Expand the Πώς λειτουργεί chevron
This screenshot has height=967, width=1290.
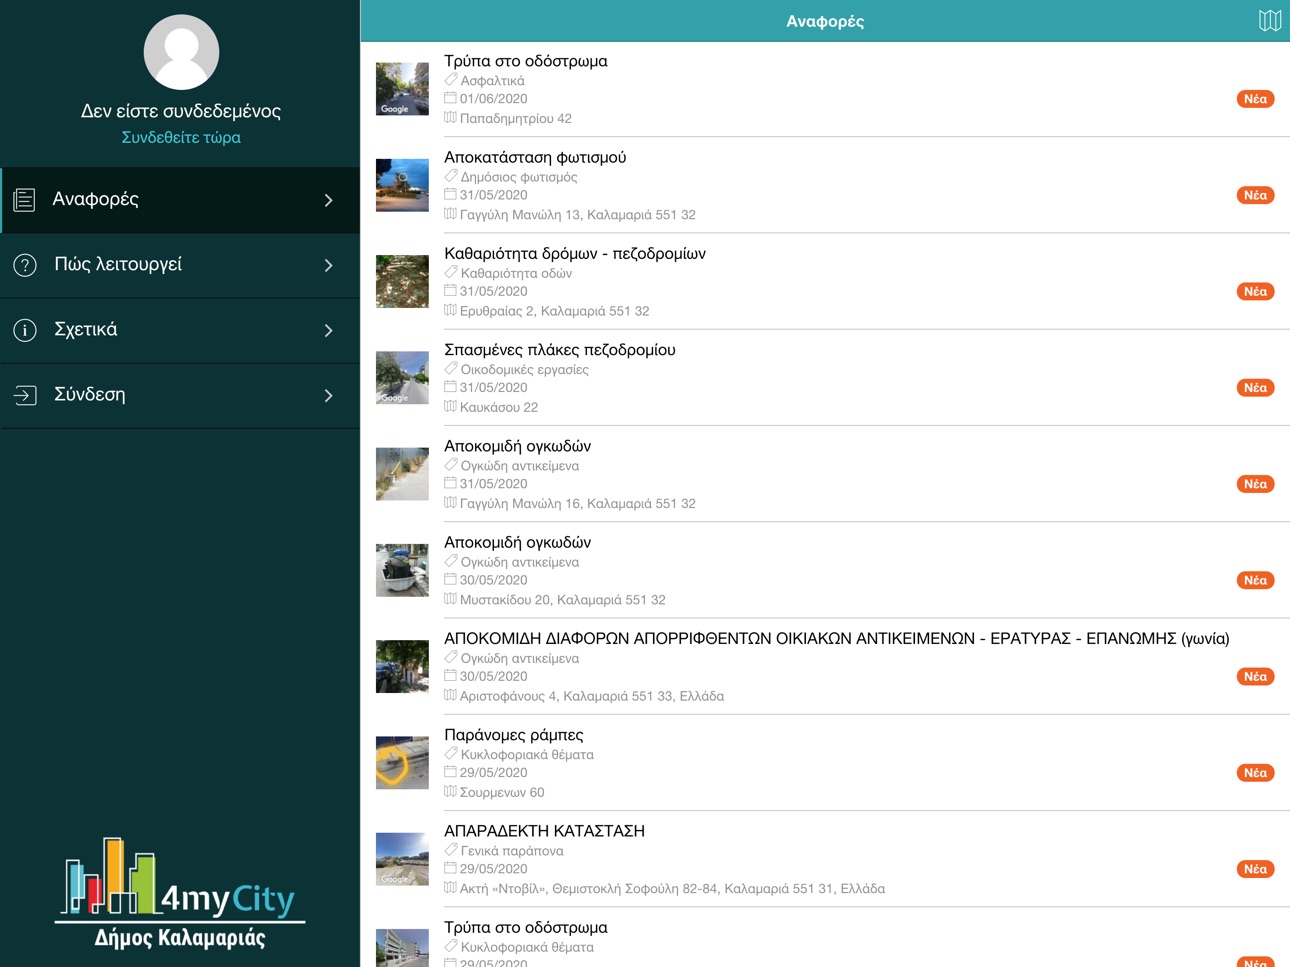click(329, 265)
